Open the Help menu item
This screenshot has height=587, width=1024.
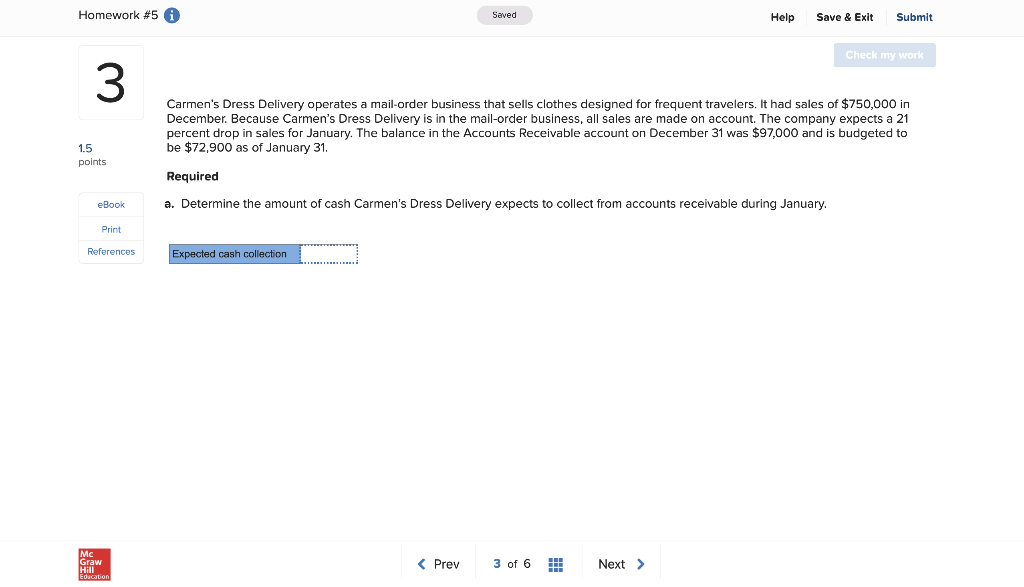click(x=783, y=17)
